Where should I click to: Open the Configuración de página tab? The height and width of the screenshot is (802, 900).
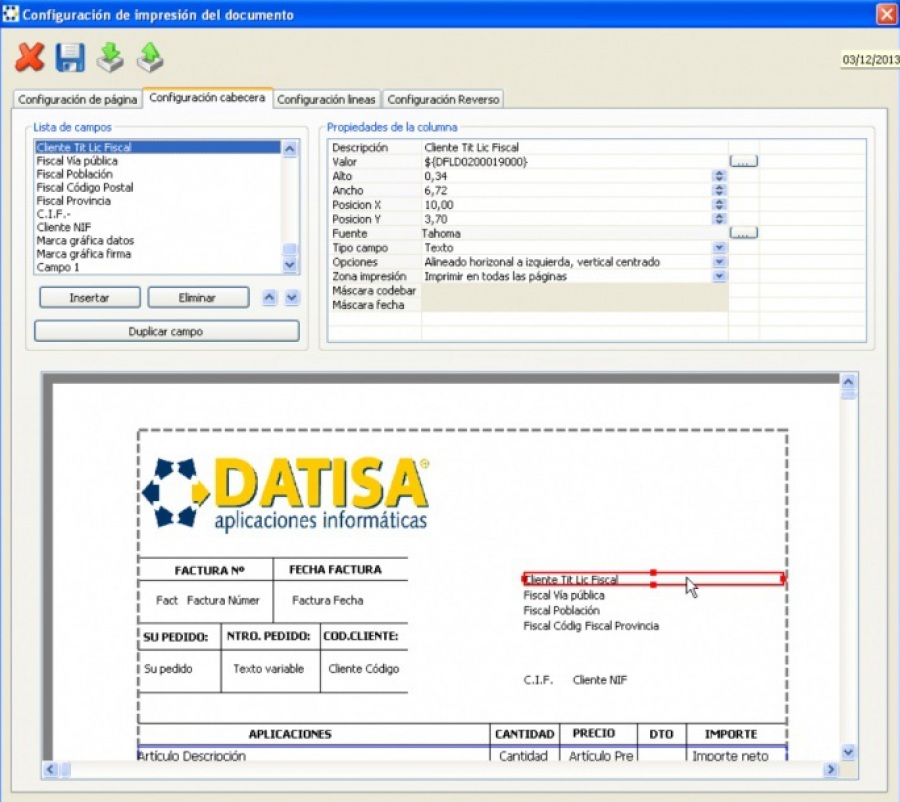(77, 99)
